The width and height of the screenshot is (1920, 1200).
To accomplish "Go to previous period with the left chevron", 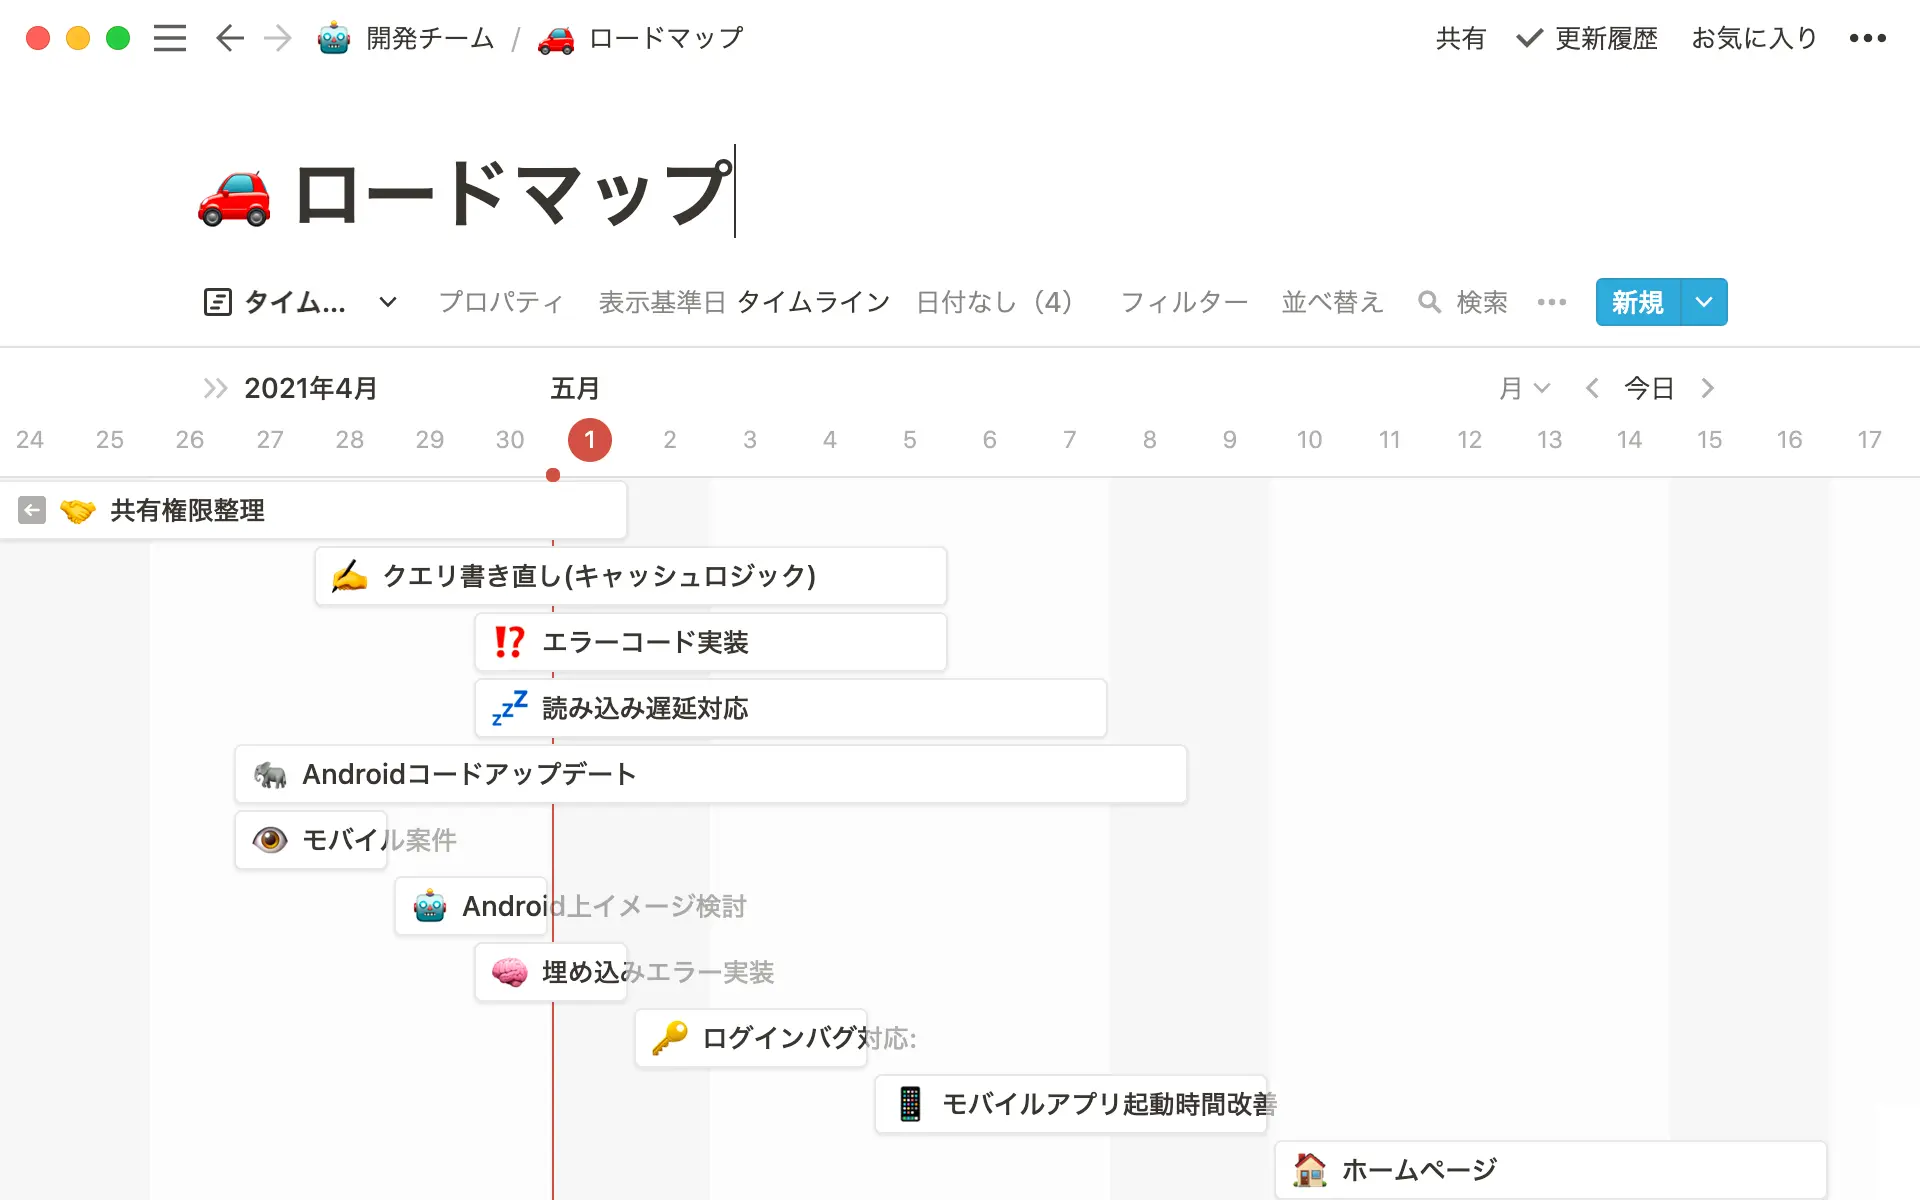I will tap(1591, 388).
